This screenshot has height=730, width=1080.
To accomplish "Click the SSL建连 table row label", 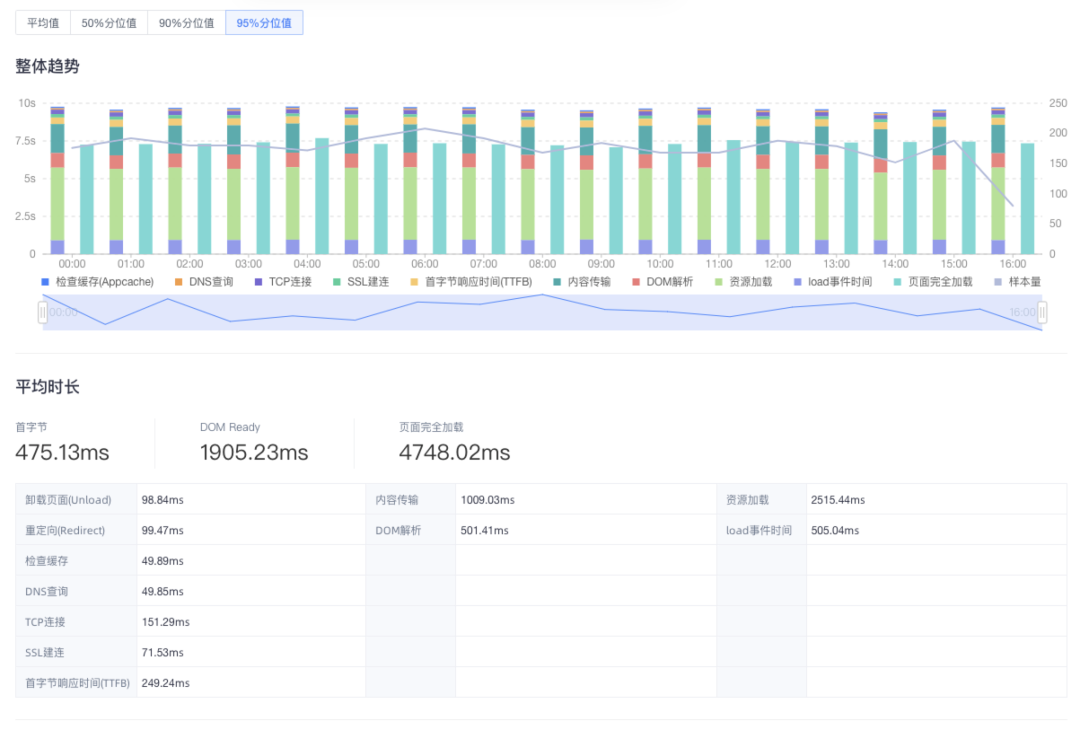I will (45, 652).
